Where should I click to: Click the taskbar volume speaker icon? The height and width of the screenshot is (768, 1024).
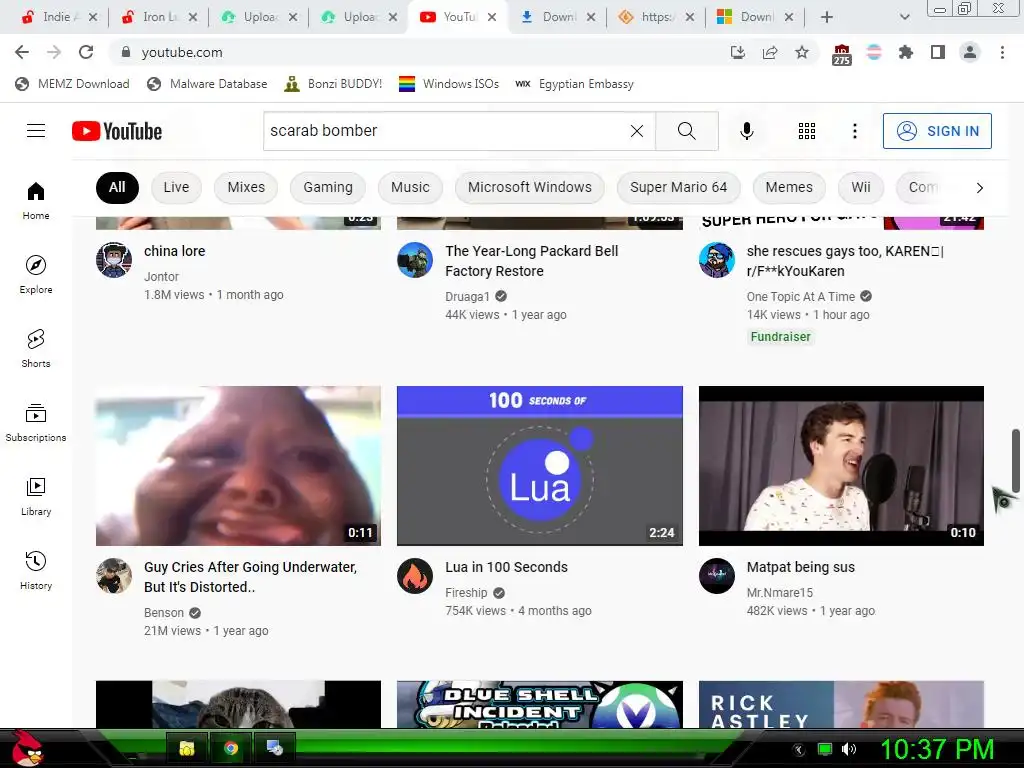point(848,749)
